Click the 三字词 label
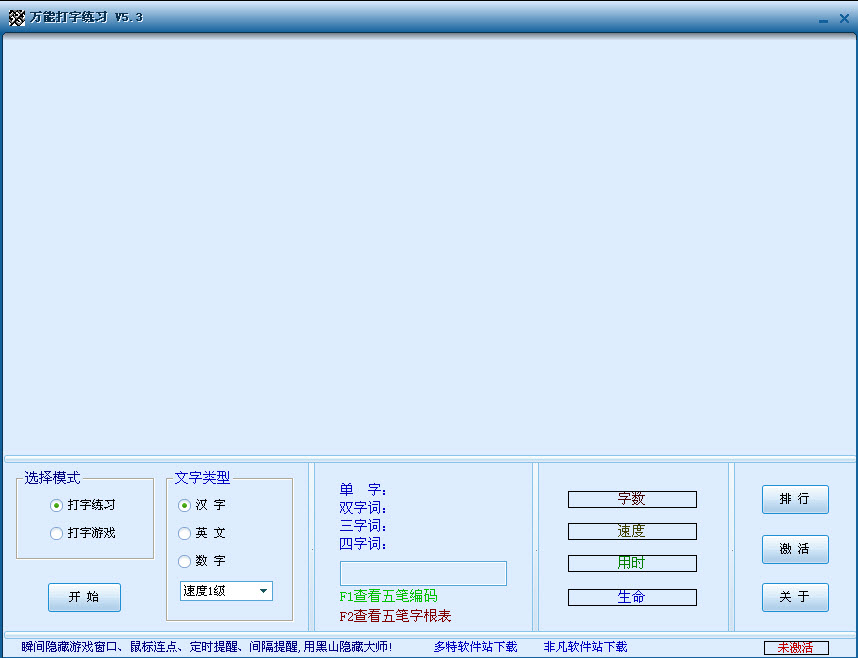 363,526
